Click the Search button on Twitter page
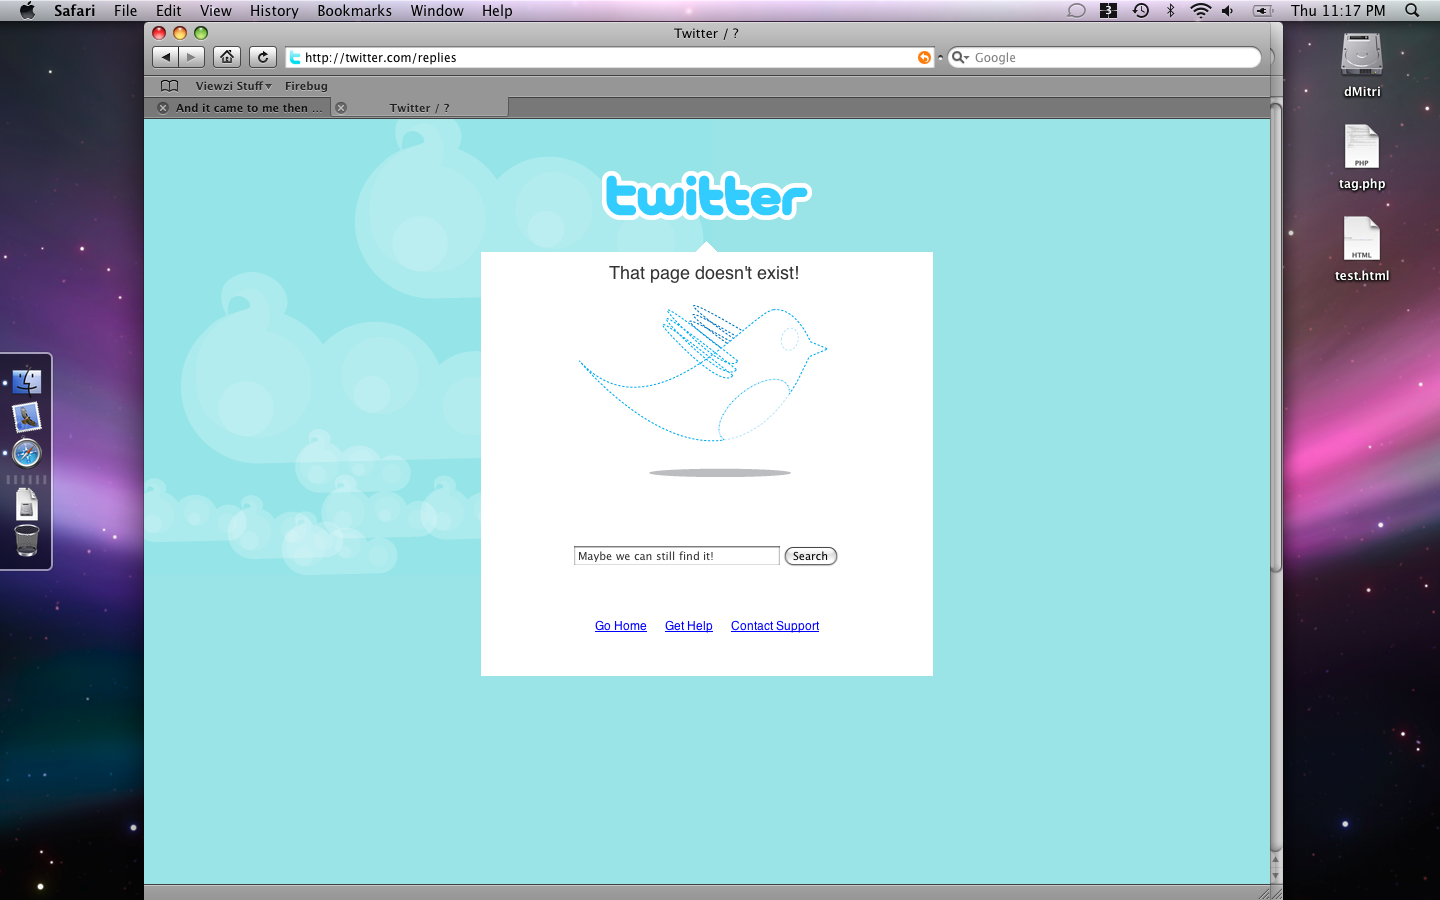The width and height of the screenshot is (1440, 900). pos(810,556)
